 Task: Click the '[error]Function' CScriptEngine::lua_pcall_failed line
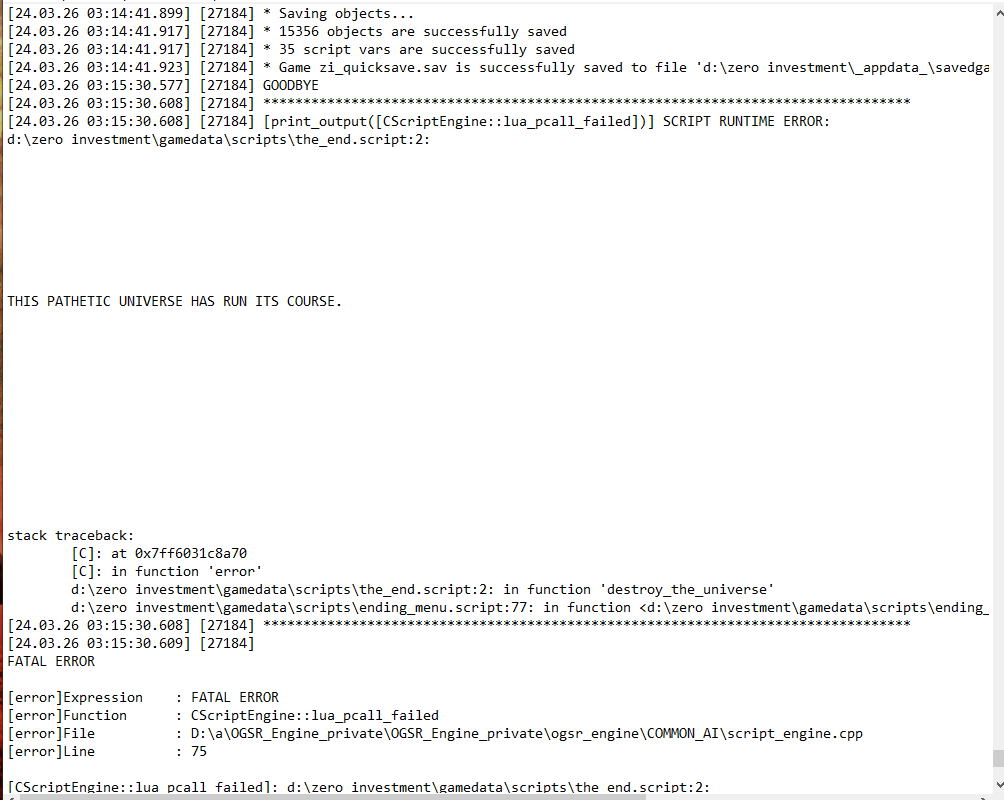coord(223,715)
